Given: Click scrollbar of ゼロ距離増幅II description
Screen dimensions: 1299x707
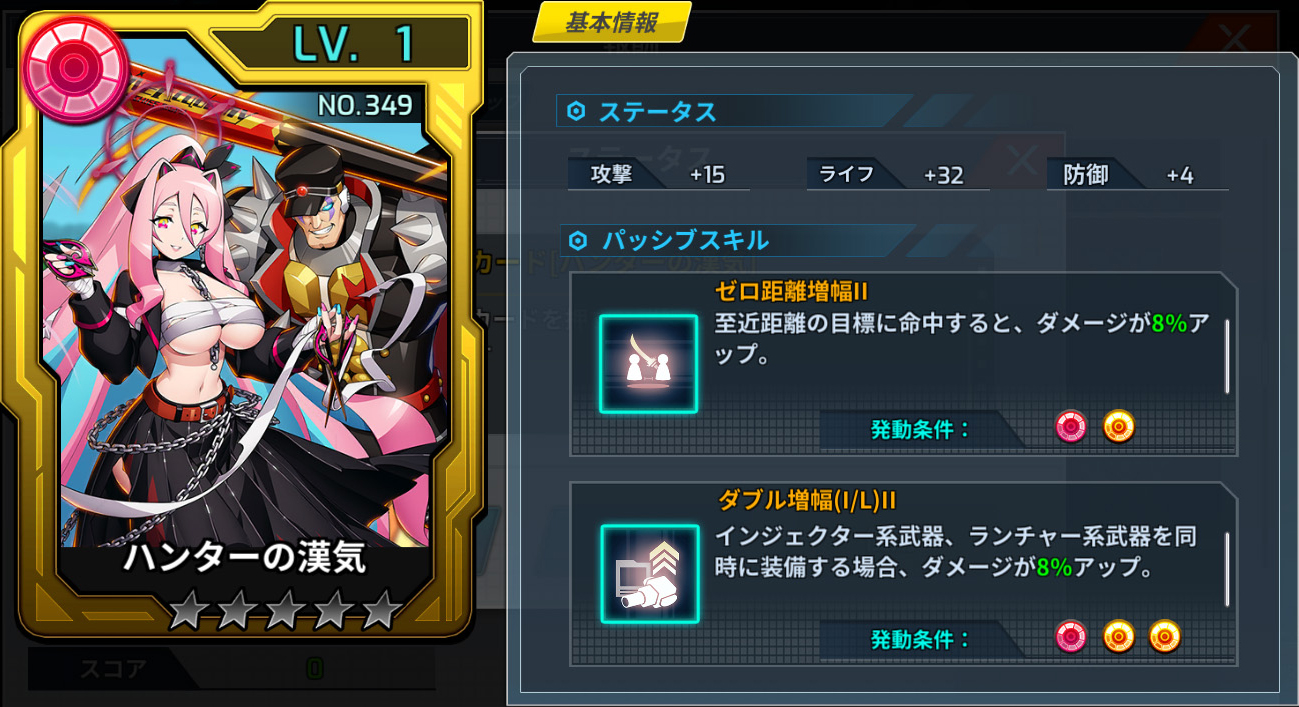Looking at the screenshot, I should coord(1227,357).
